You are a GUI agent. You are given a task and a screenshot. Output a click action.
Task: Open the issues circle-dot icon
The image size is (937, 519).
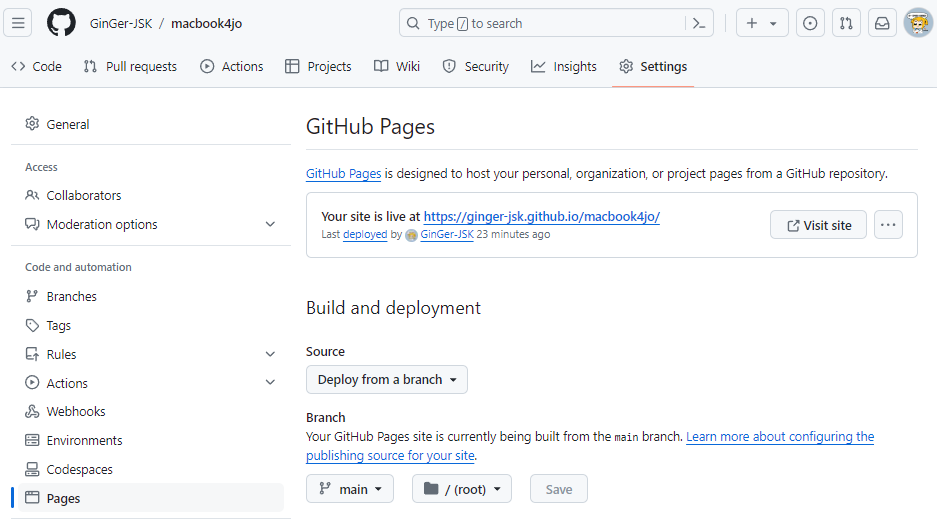pos(810,23)
